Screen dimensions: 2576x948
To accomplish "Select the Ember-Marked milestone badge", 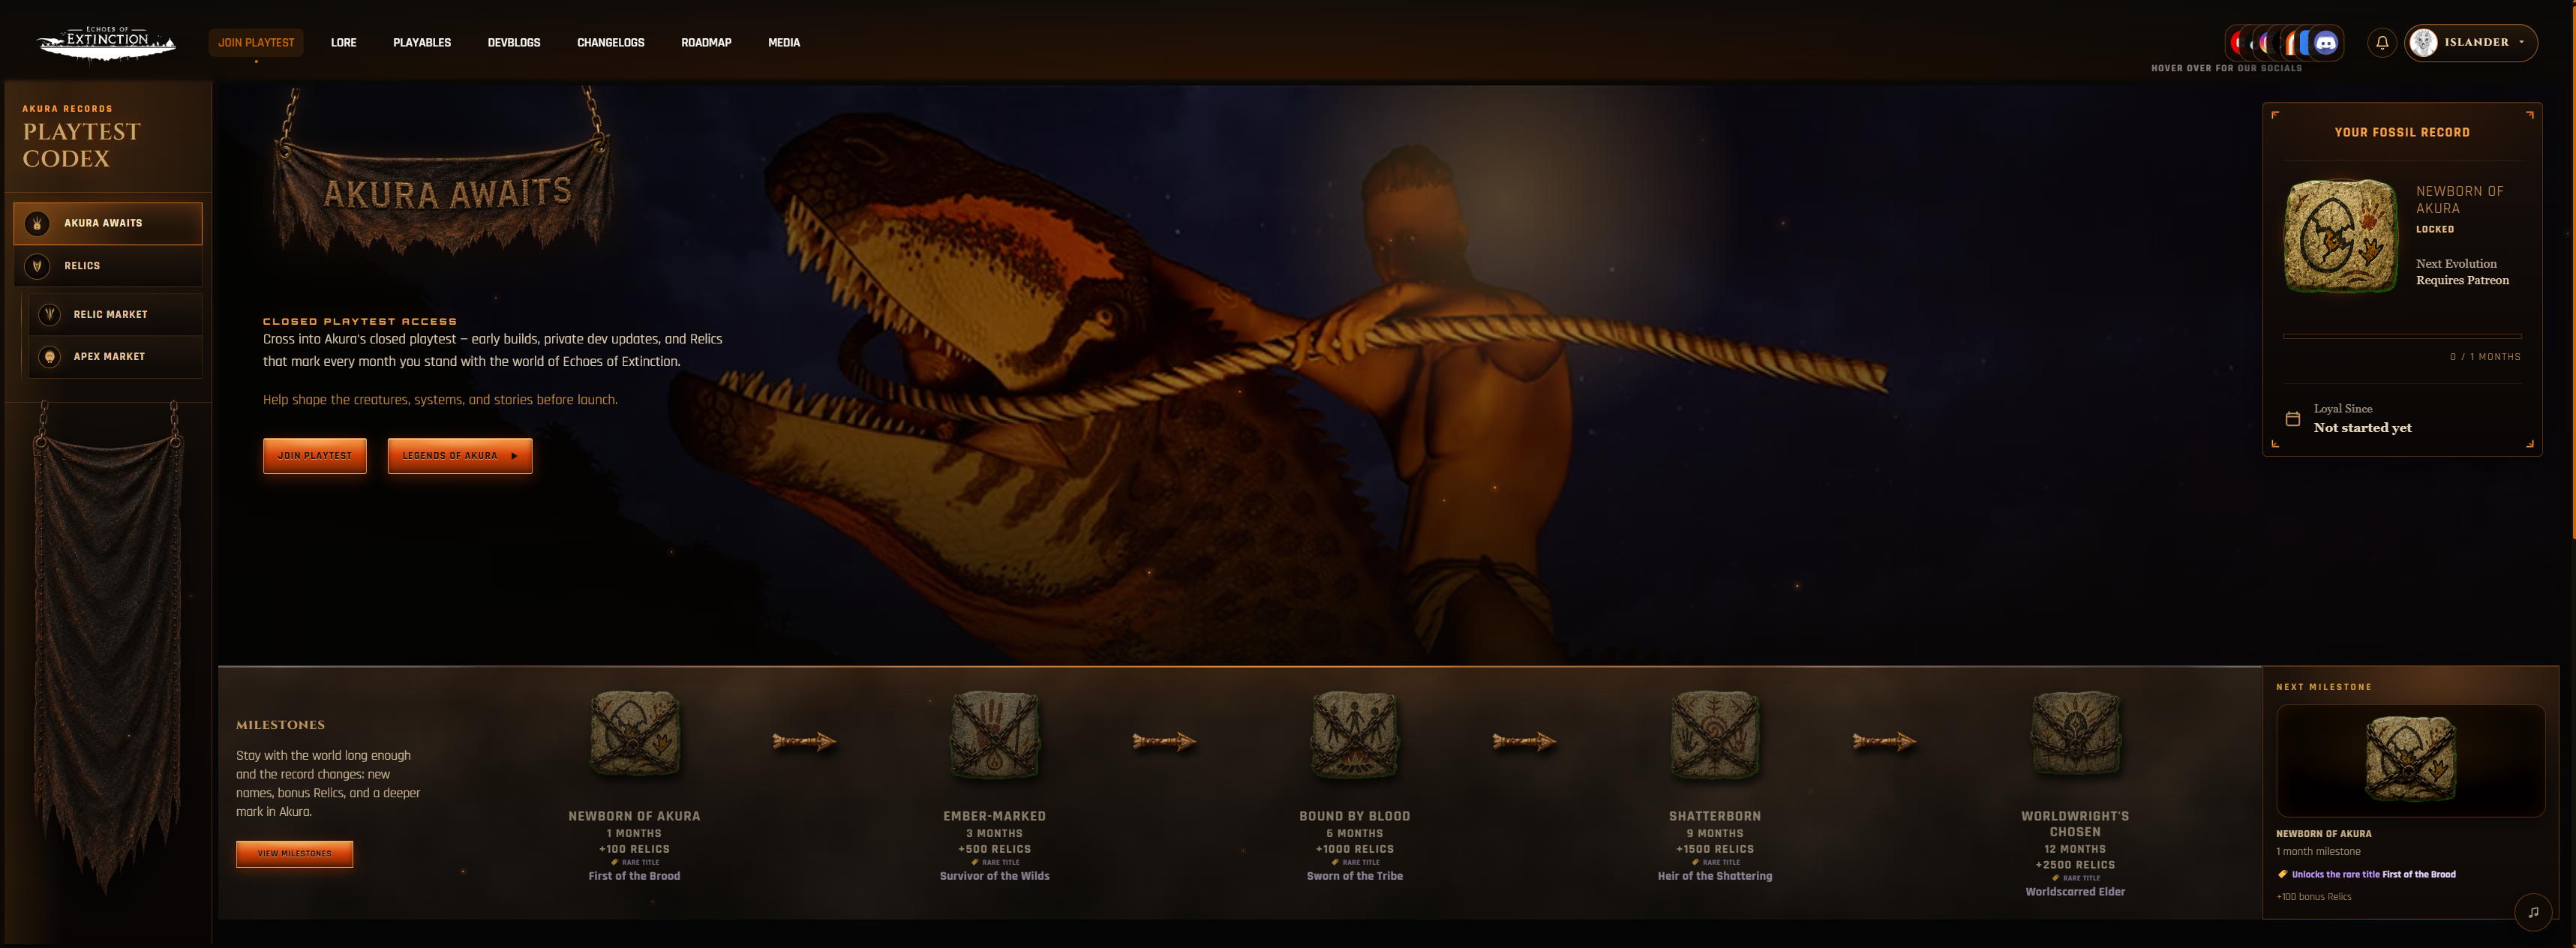I will (994, 735).
